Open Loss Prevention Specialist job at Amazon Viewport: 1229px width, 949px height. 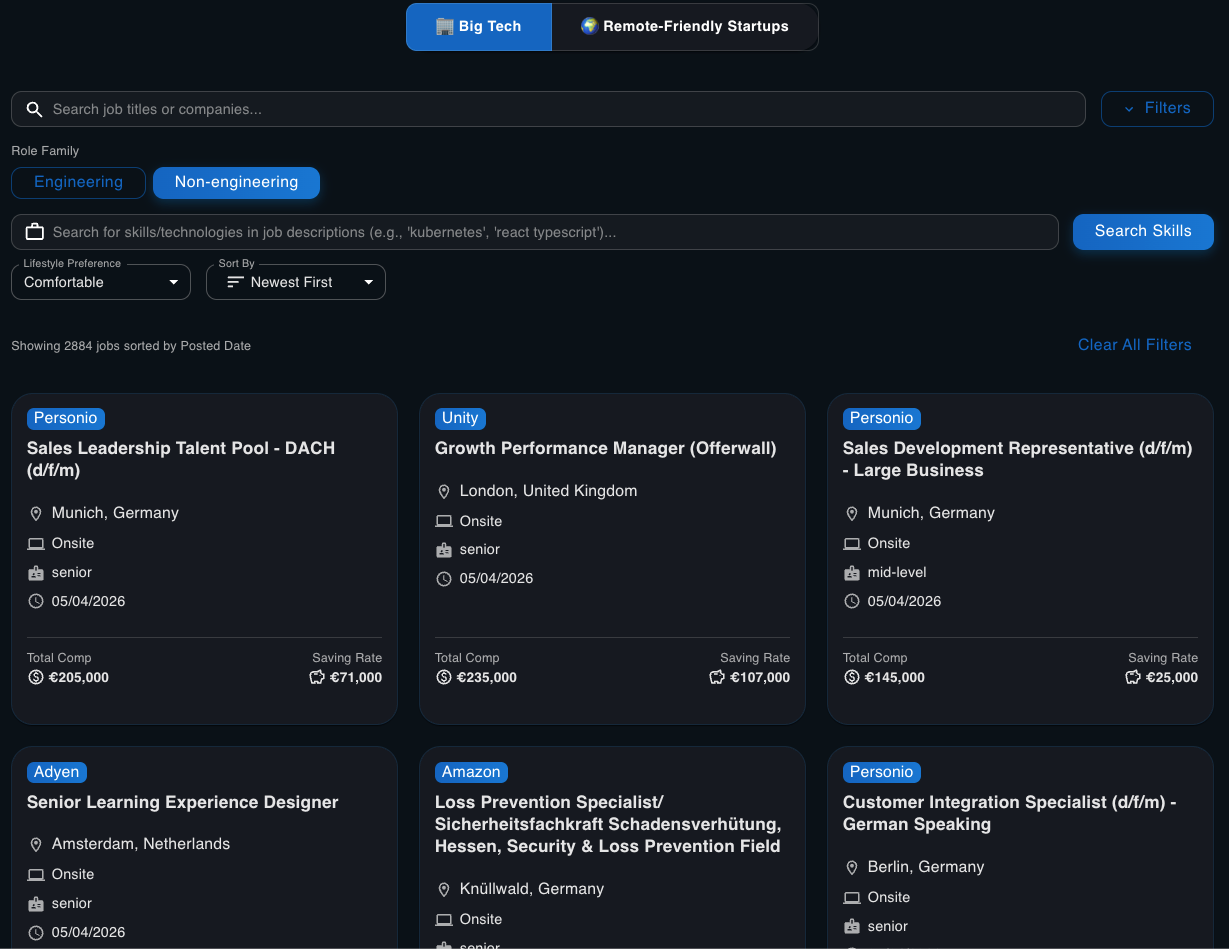pyautogui.click(x=608, y=824)
